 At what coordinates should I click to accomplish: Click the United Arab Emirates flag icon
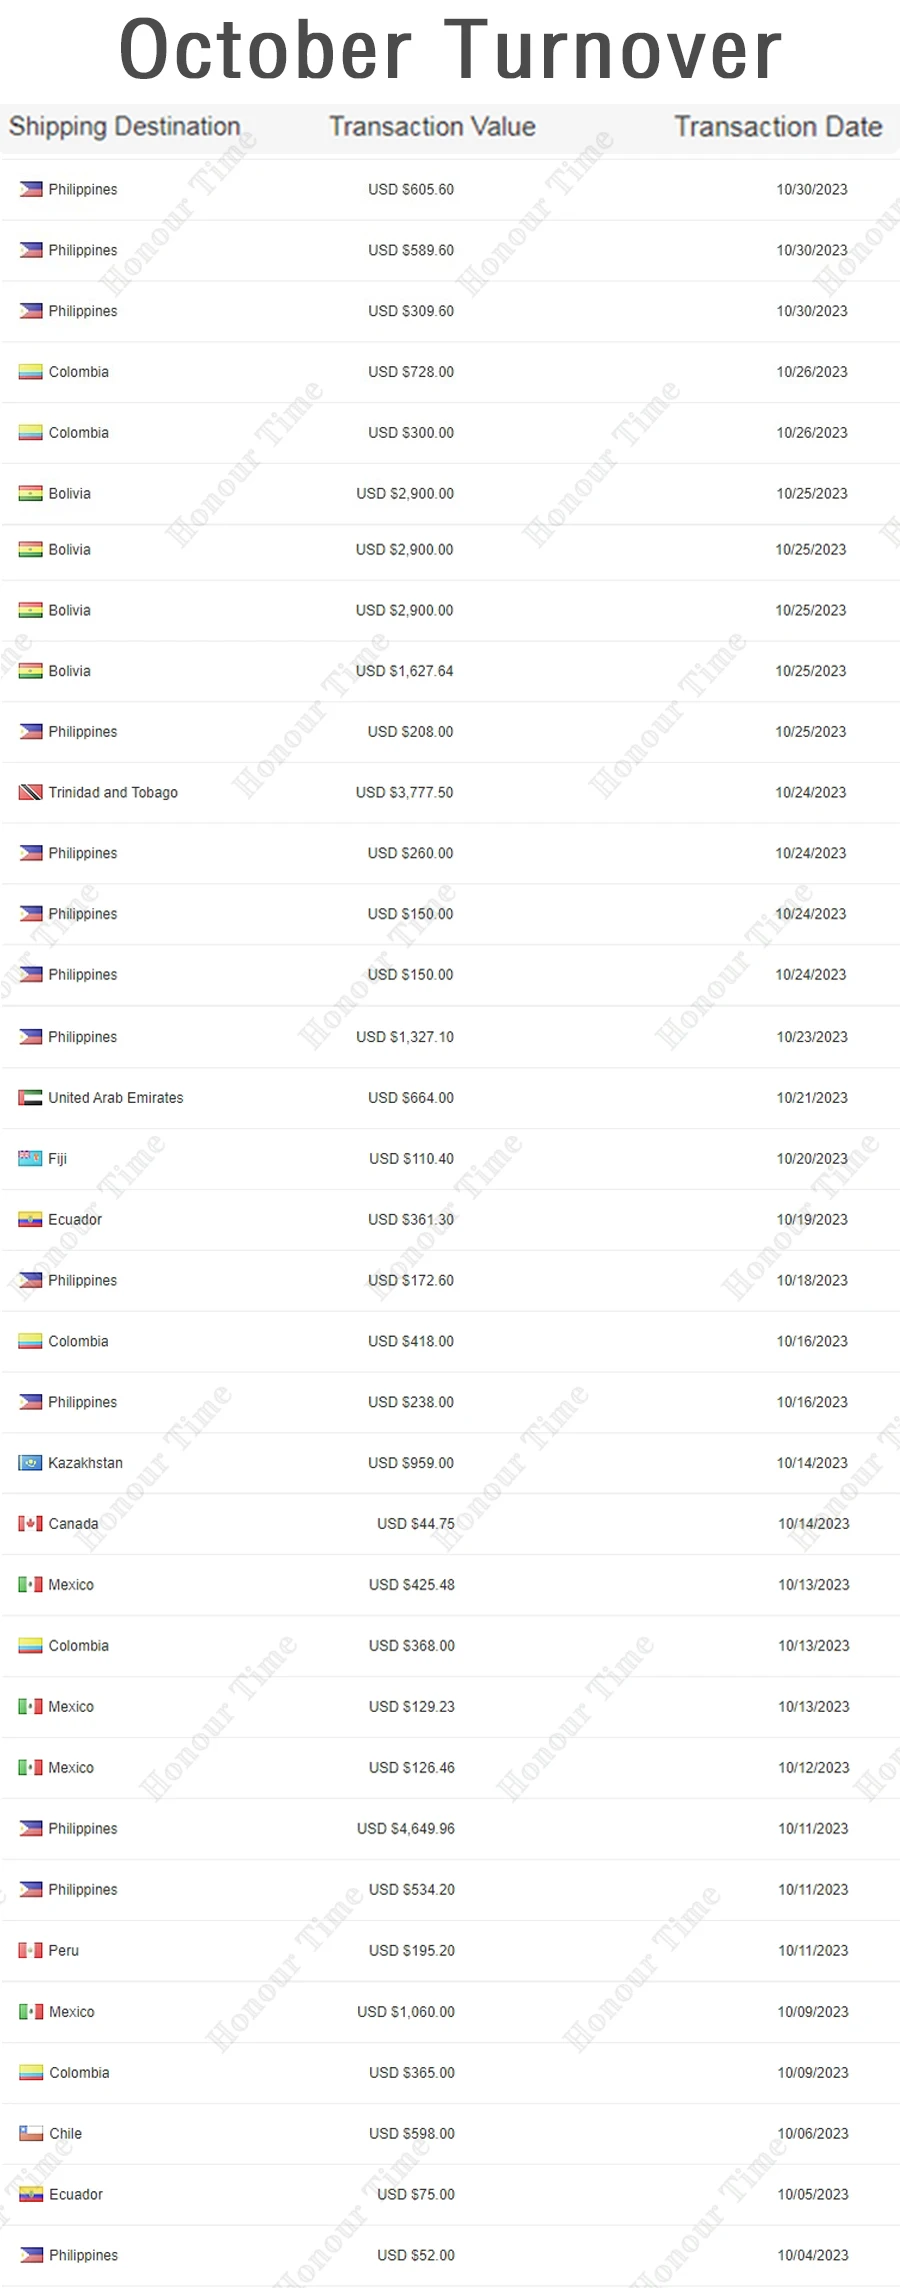30,1097
